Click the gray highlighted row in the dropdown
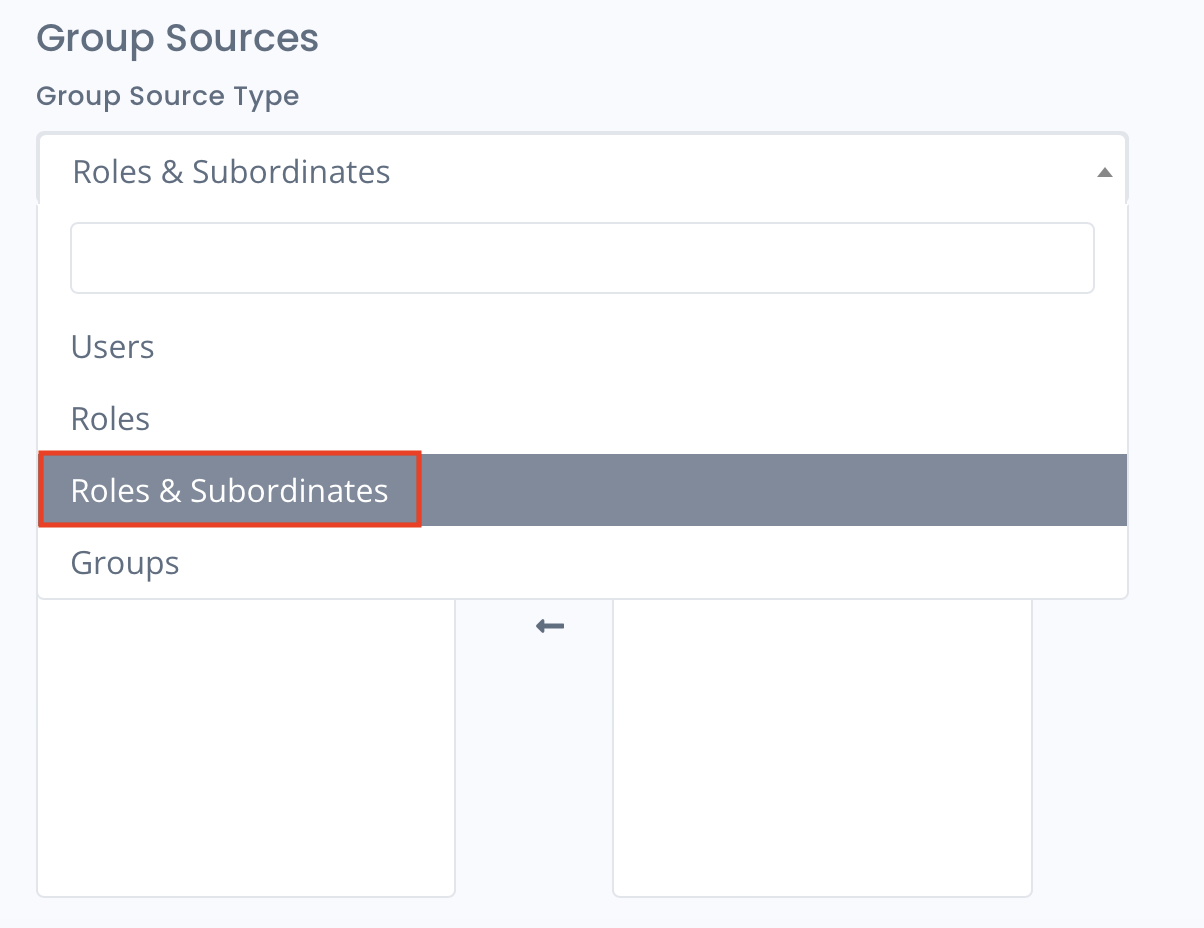 (x=582, y=490)
